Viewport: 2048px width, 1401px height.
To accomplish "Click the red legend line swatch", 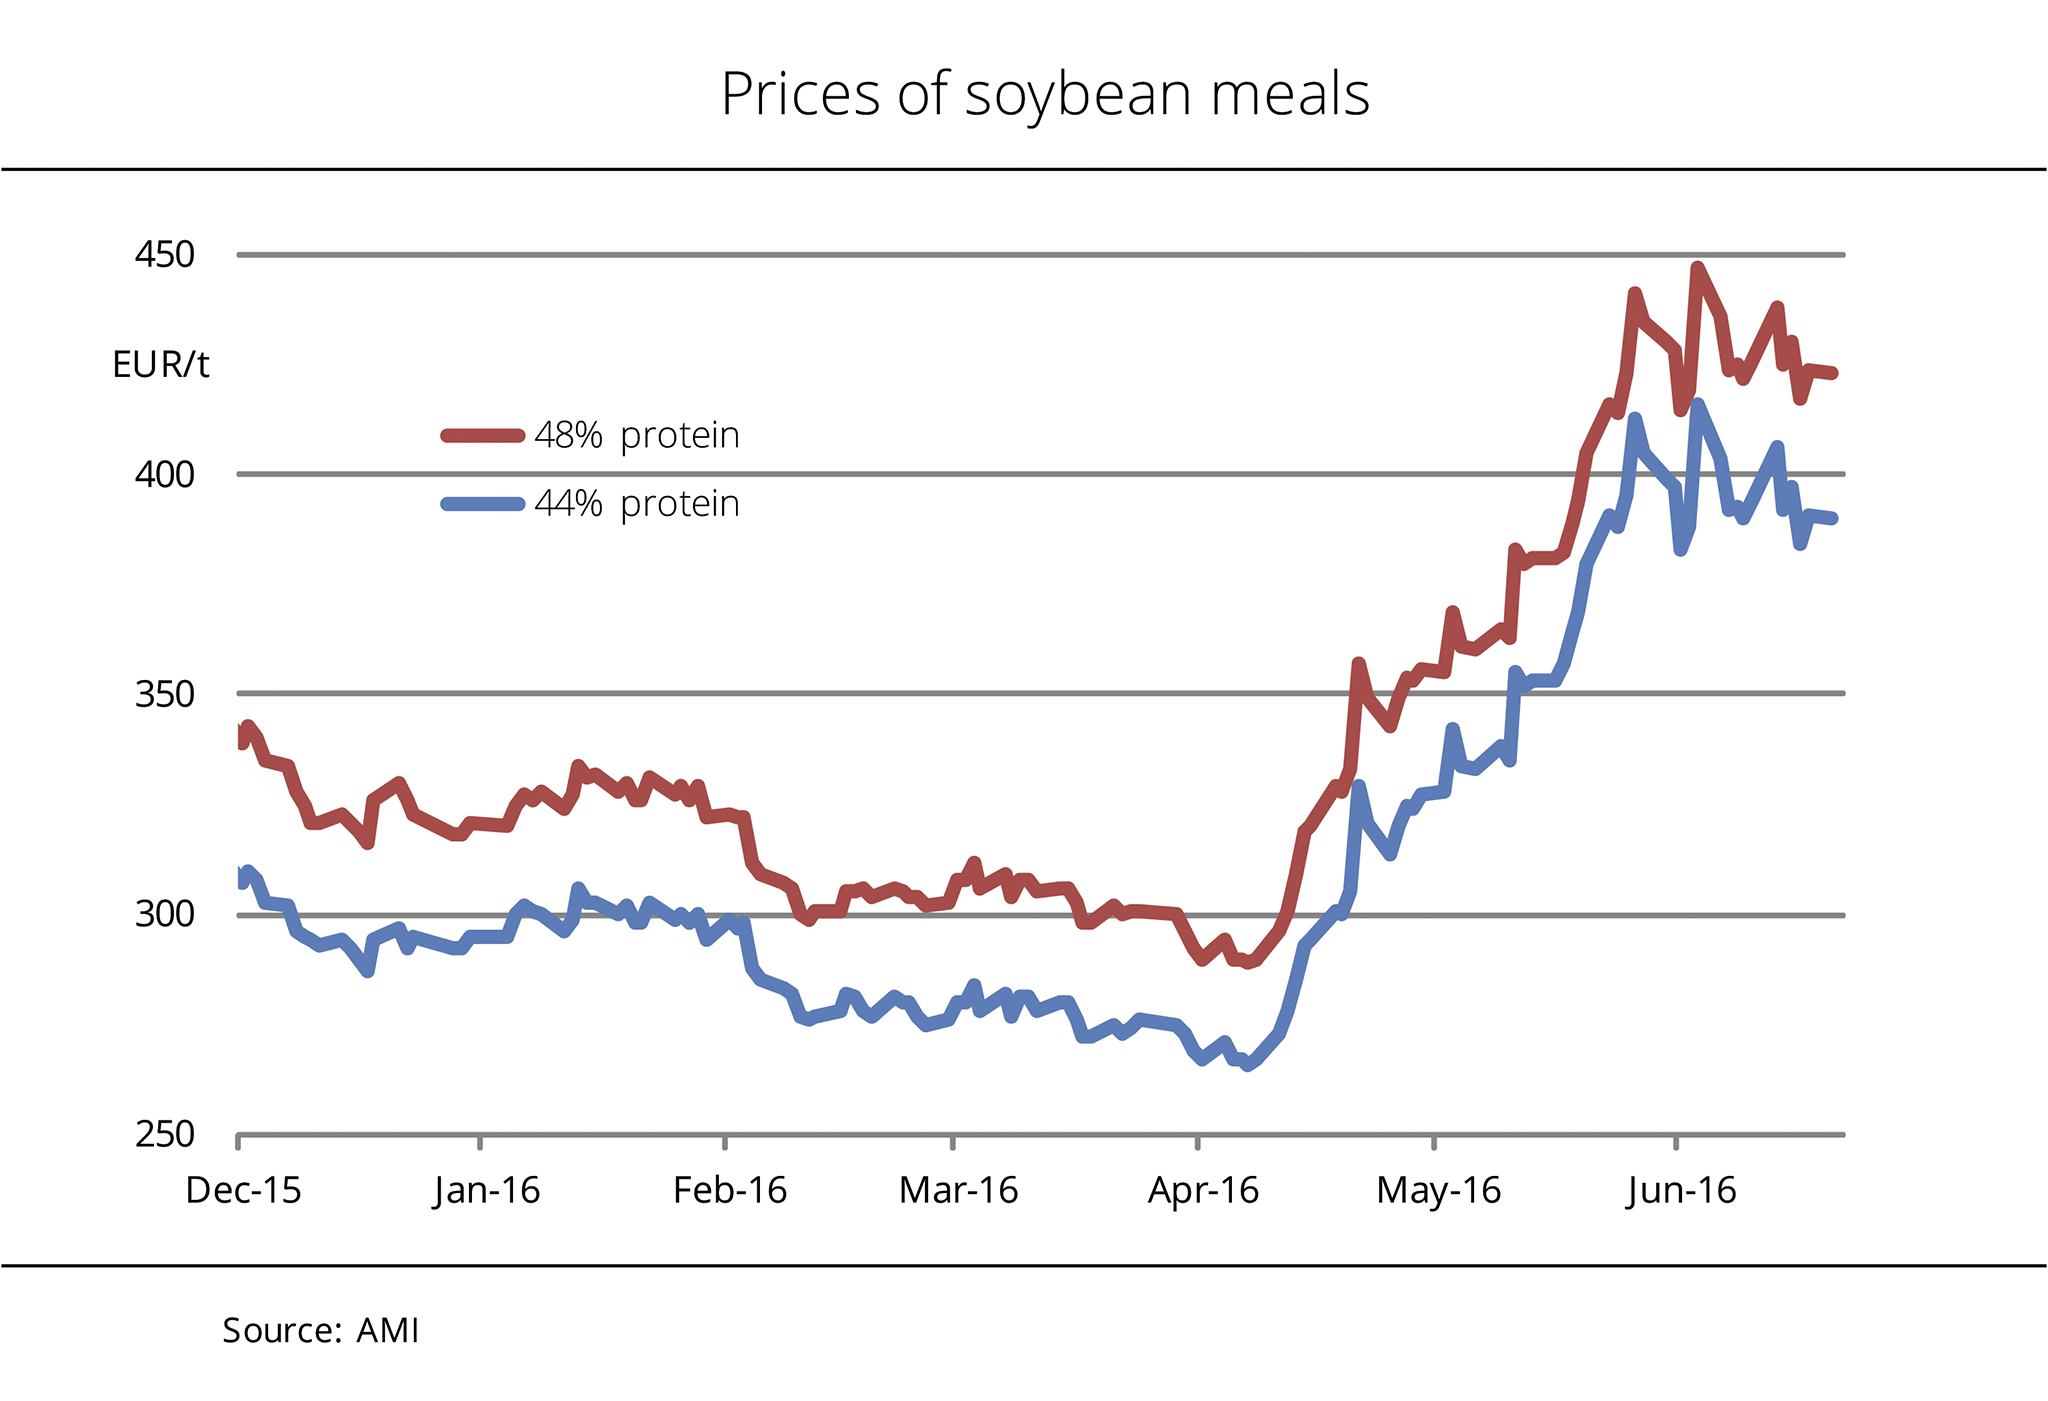I will 483,435.
